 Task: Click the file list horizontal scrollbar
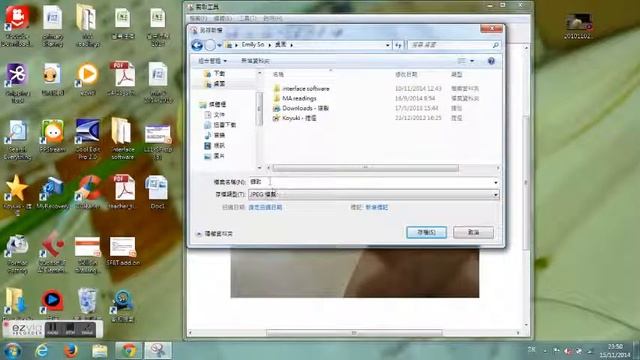click(365, 168)
